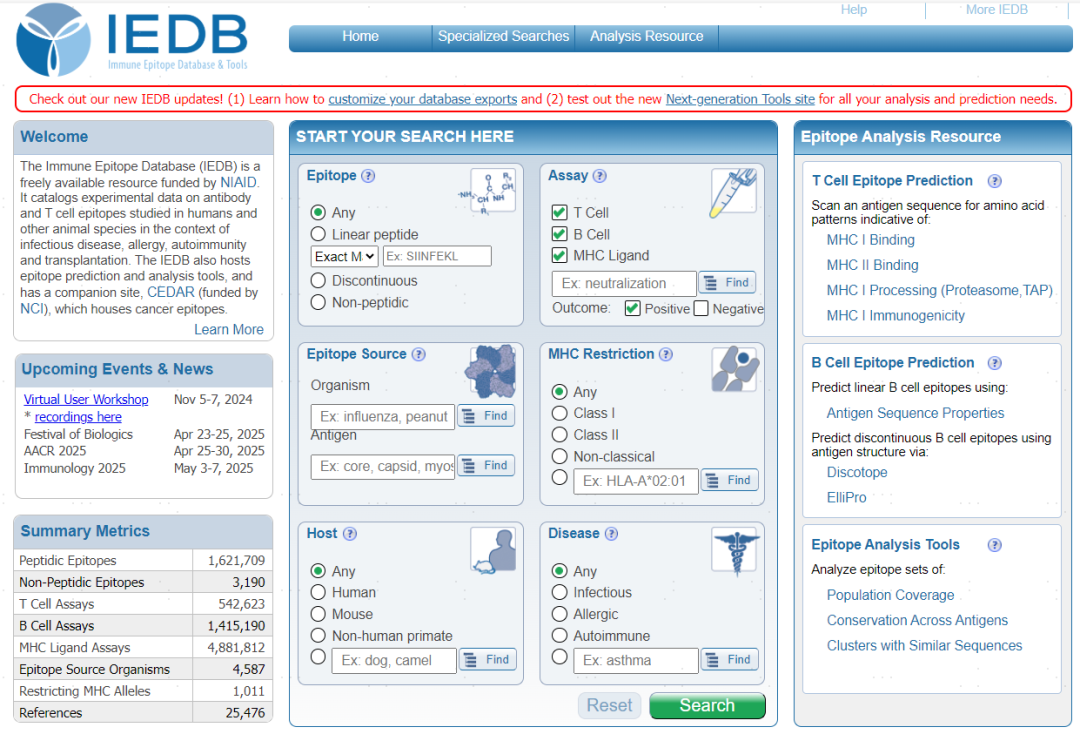Click the Assay pipette test tube icon
Image resolution: width=1080 pixels, height=734 pixels.
click(733, 192)
